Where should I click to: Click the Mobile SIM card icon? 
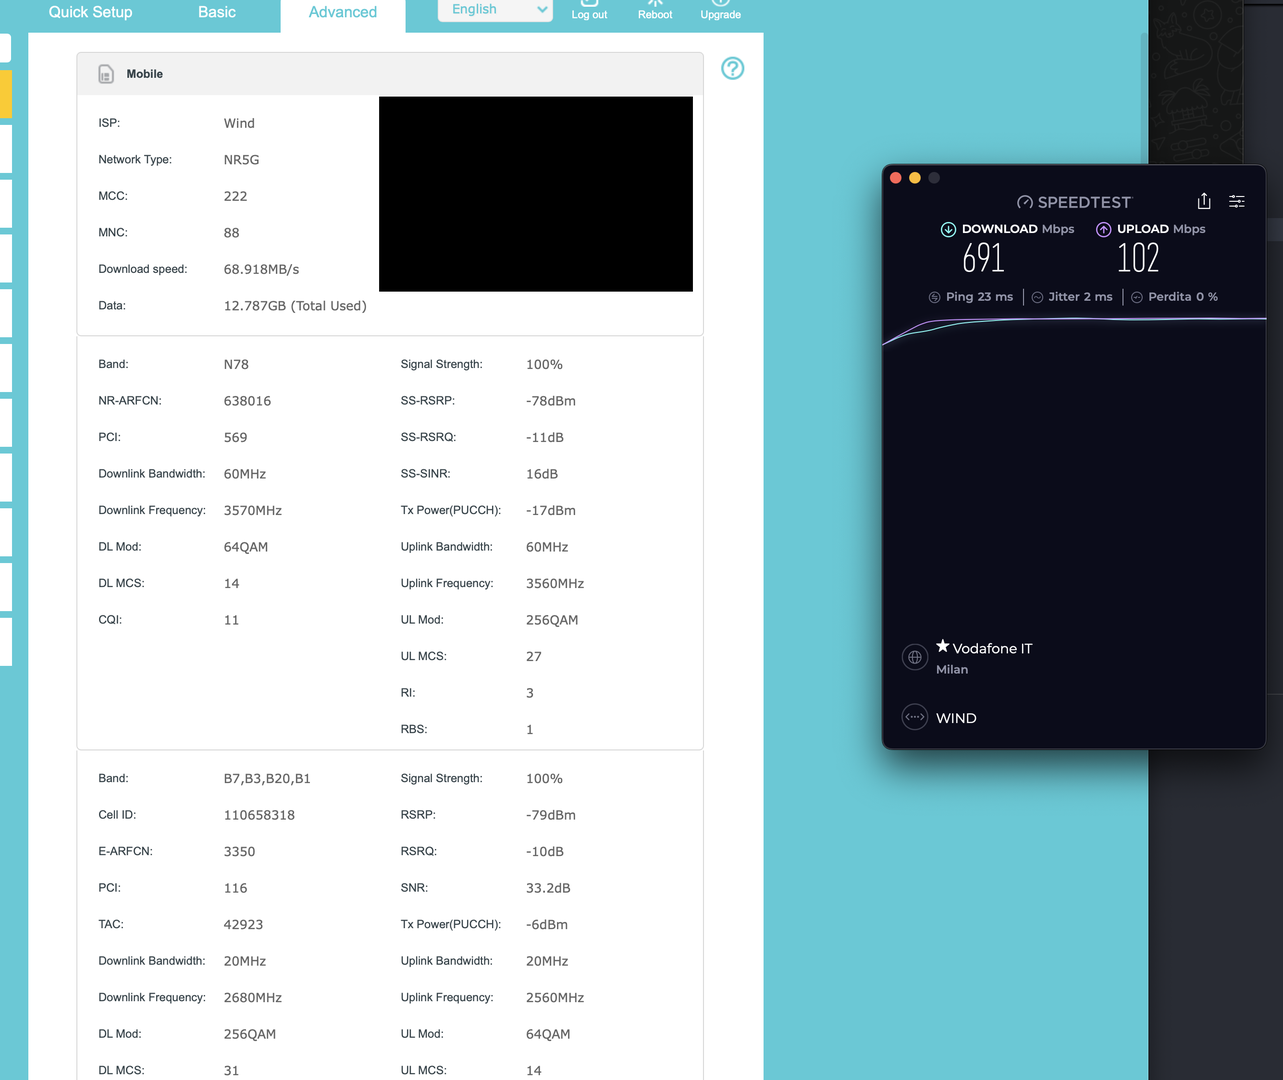point(106,74)
